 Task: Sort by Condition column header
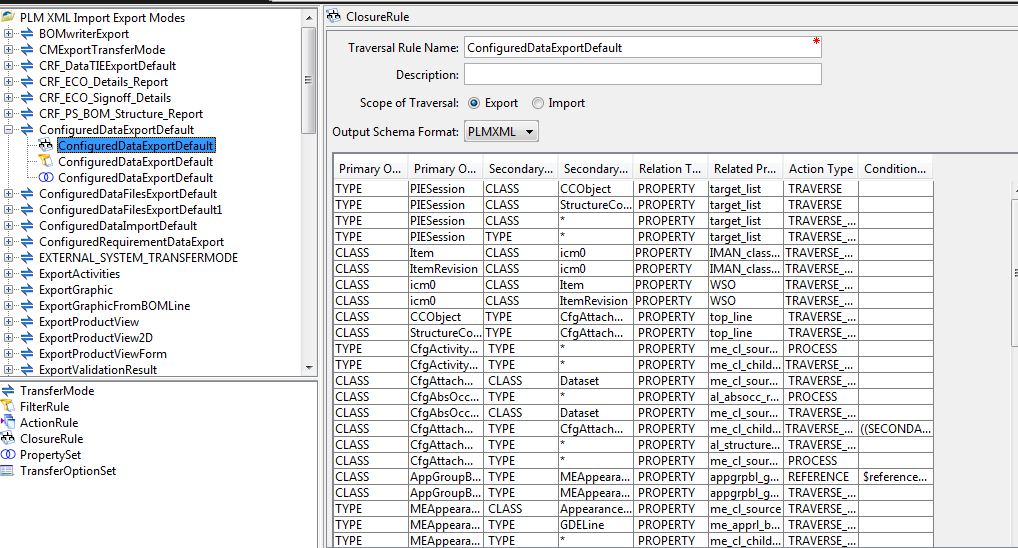895,169
